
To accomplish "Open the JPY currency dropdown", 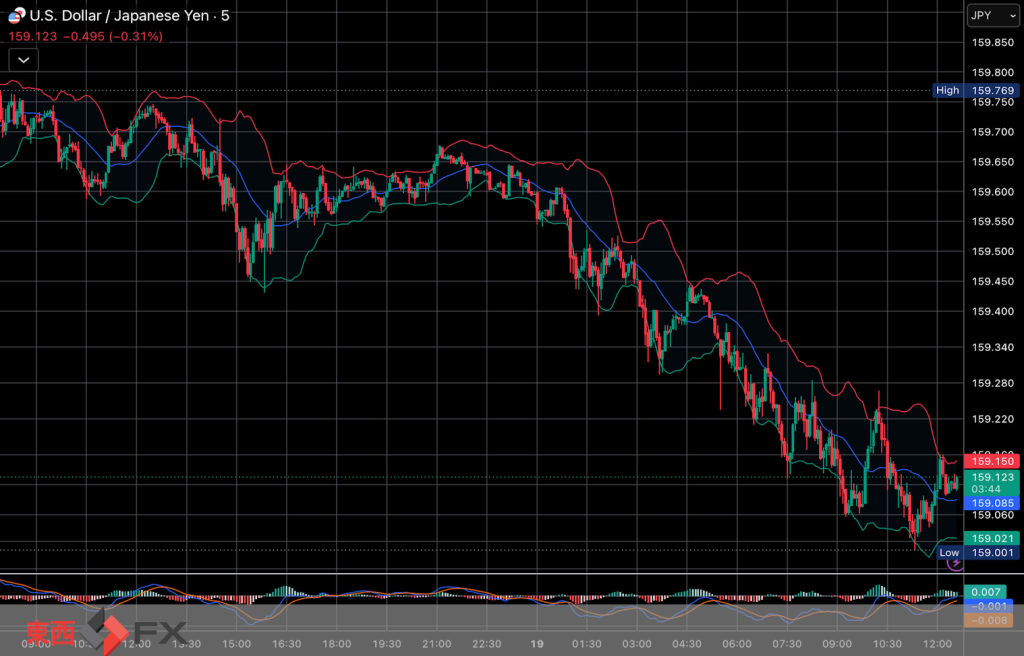I will coord(993,16).
